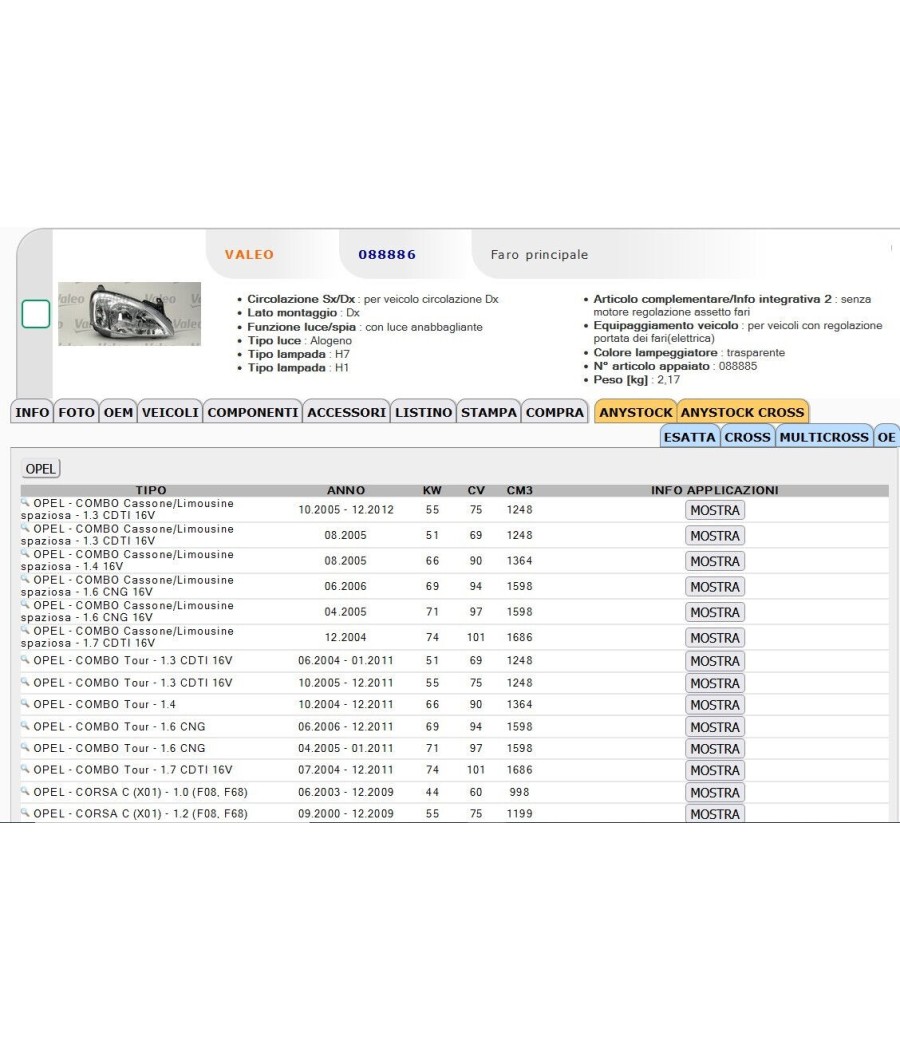
Task: Show applications for Combo 1.3 CDTI 55 kW Cassone
Action: click(x=715, y=510)
